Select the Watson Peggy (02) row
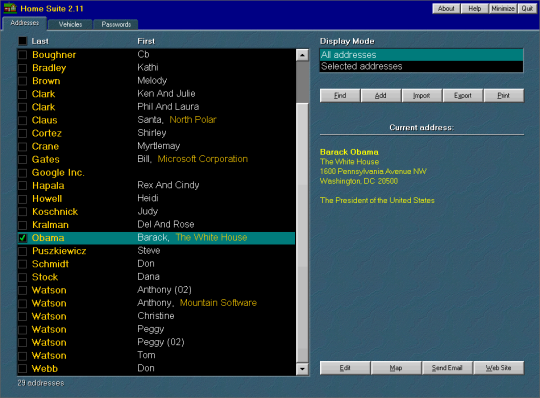Image resolution: width=540 pixels, height=398 pixels. pos(156,343)
